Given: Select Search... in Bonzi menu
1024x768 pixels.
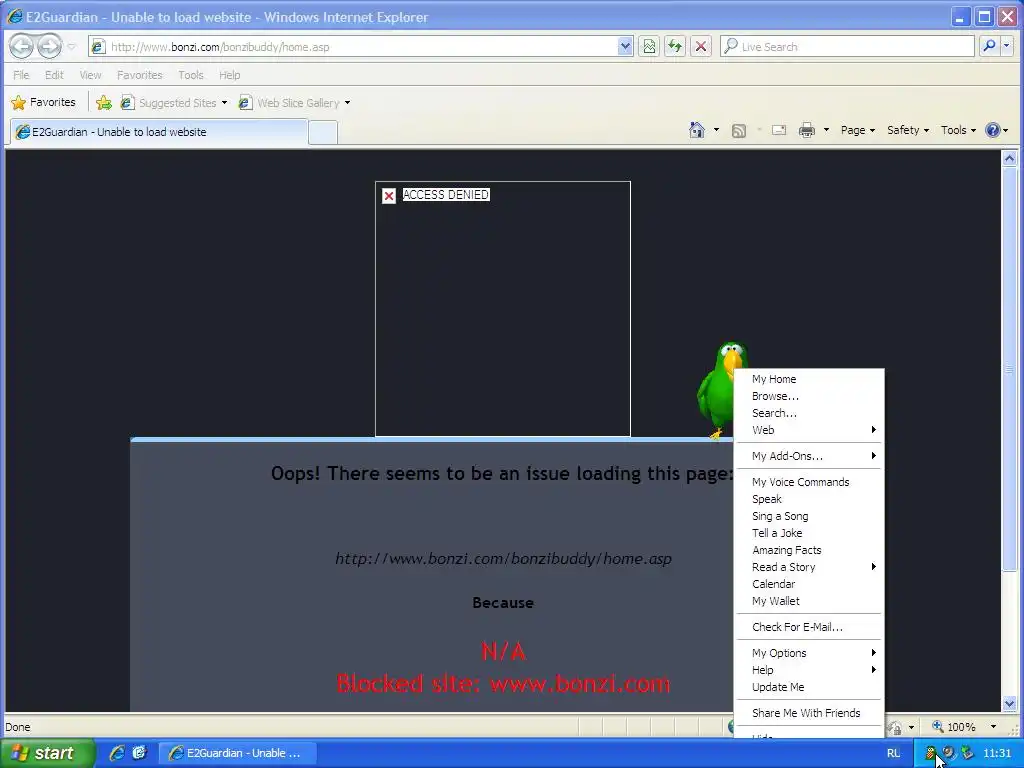Looking at the screenshot, I should [x=810, y=413].
